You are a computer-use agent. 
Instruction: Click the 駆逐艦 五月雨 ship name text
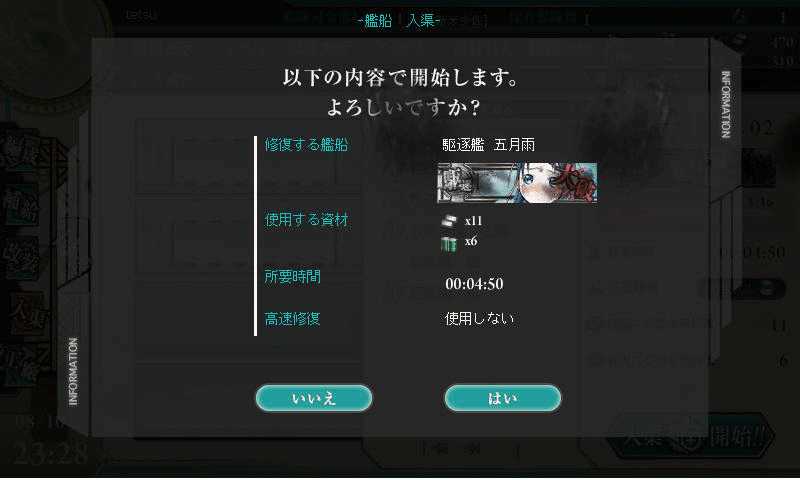pyautogui.click(x=488, y=145)
